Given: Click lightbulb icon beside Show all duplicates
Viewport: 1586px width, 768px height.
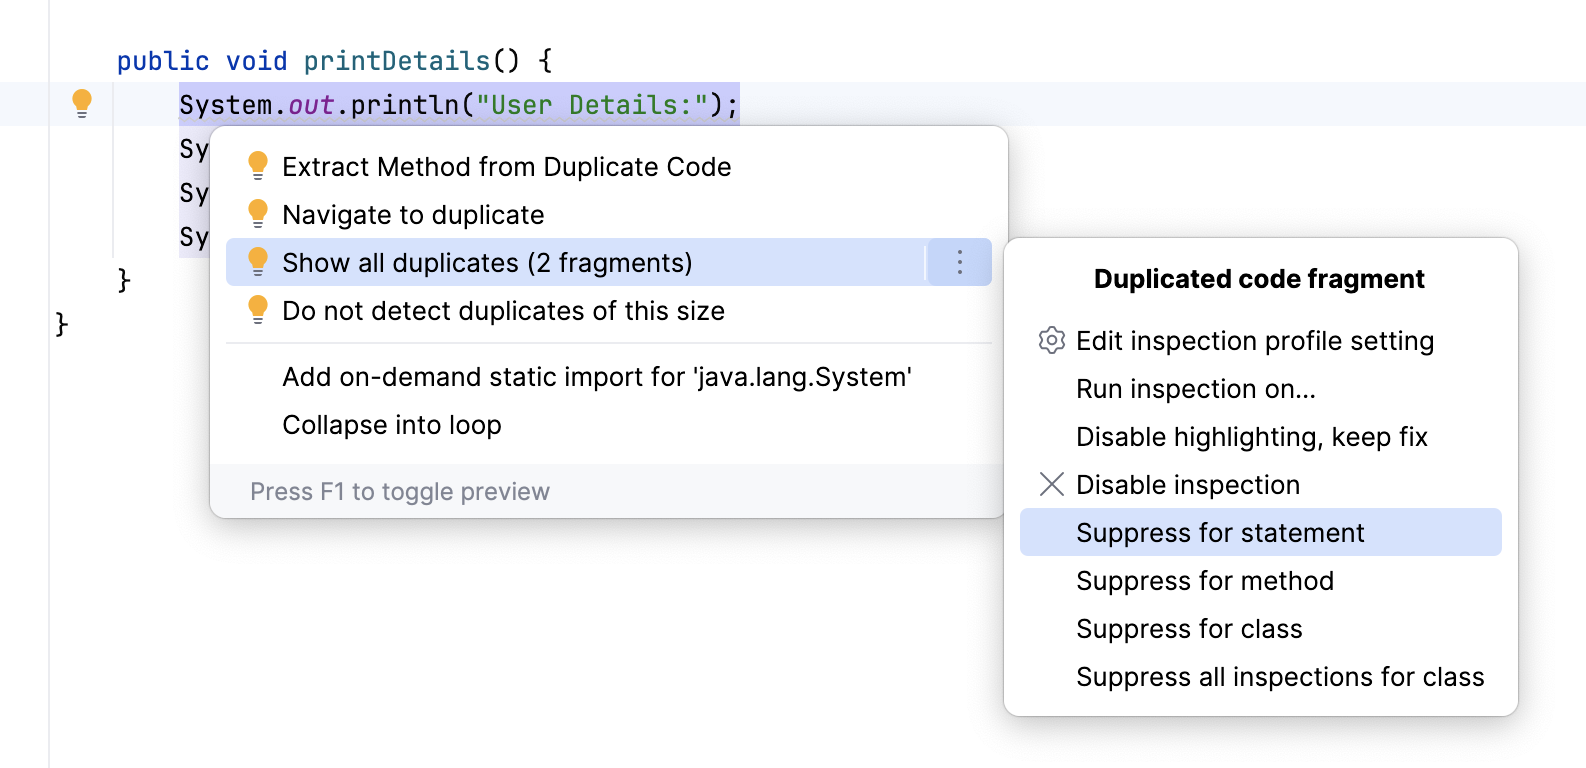Looking at the screenshot, I should tap(258, 262).
